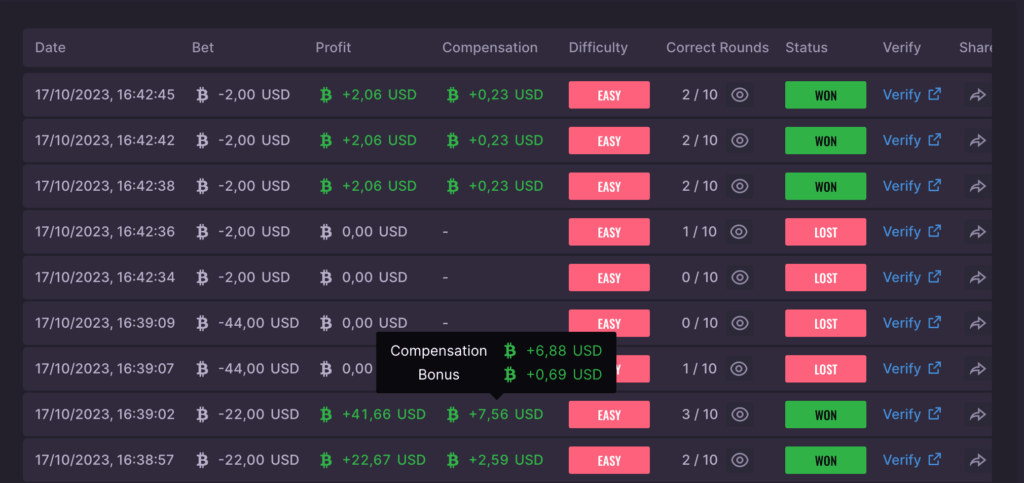Click the EASY badge in the 16:42:34 row

pyautogui.click(x=609, y=278)
